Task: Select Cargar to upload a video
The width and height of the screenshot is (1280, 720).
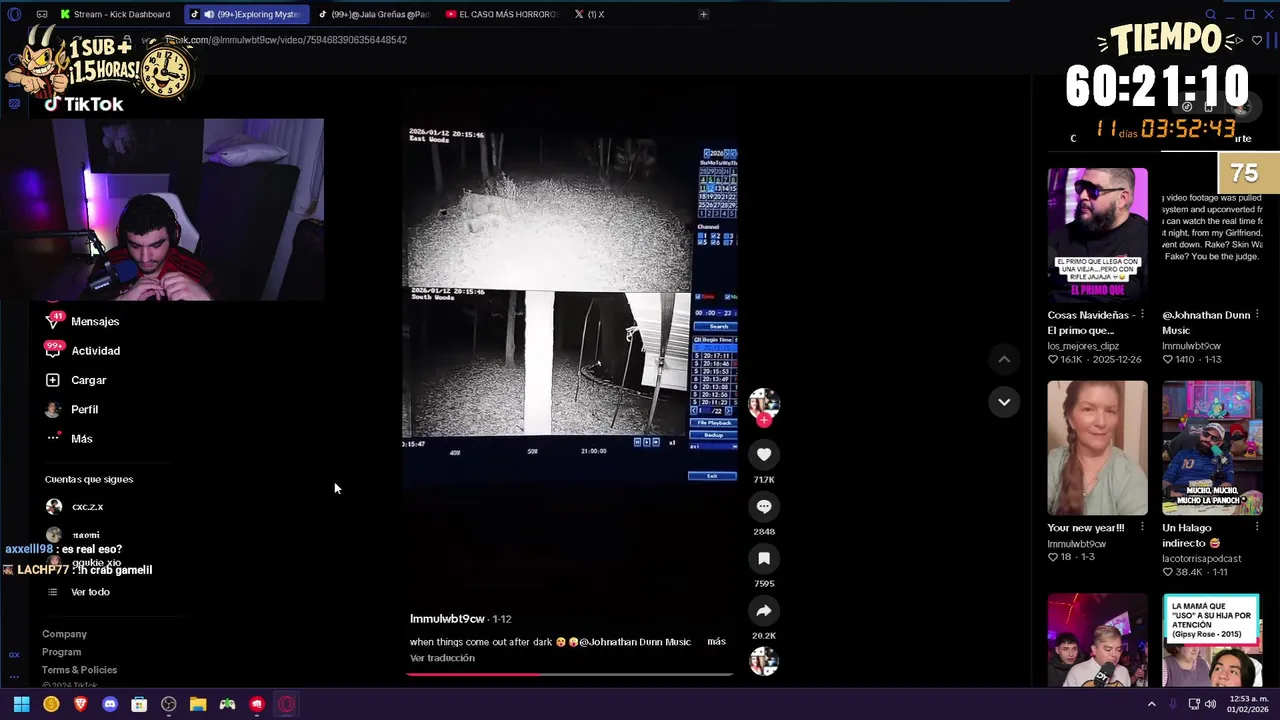Action: (x=88, y=380)
